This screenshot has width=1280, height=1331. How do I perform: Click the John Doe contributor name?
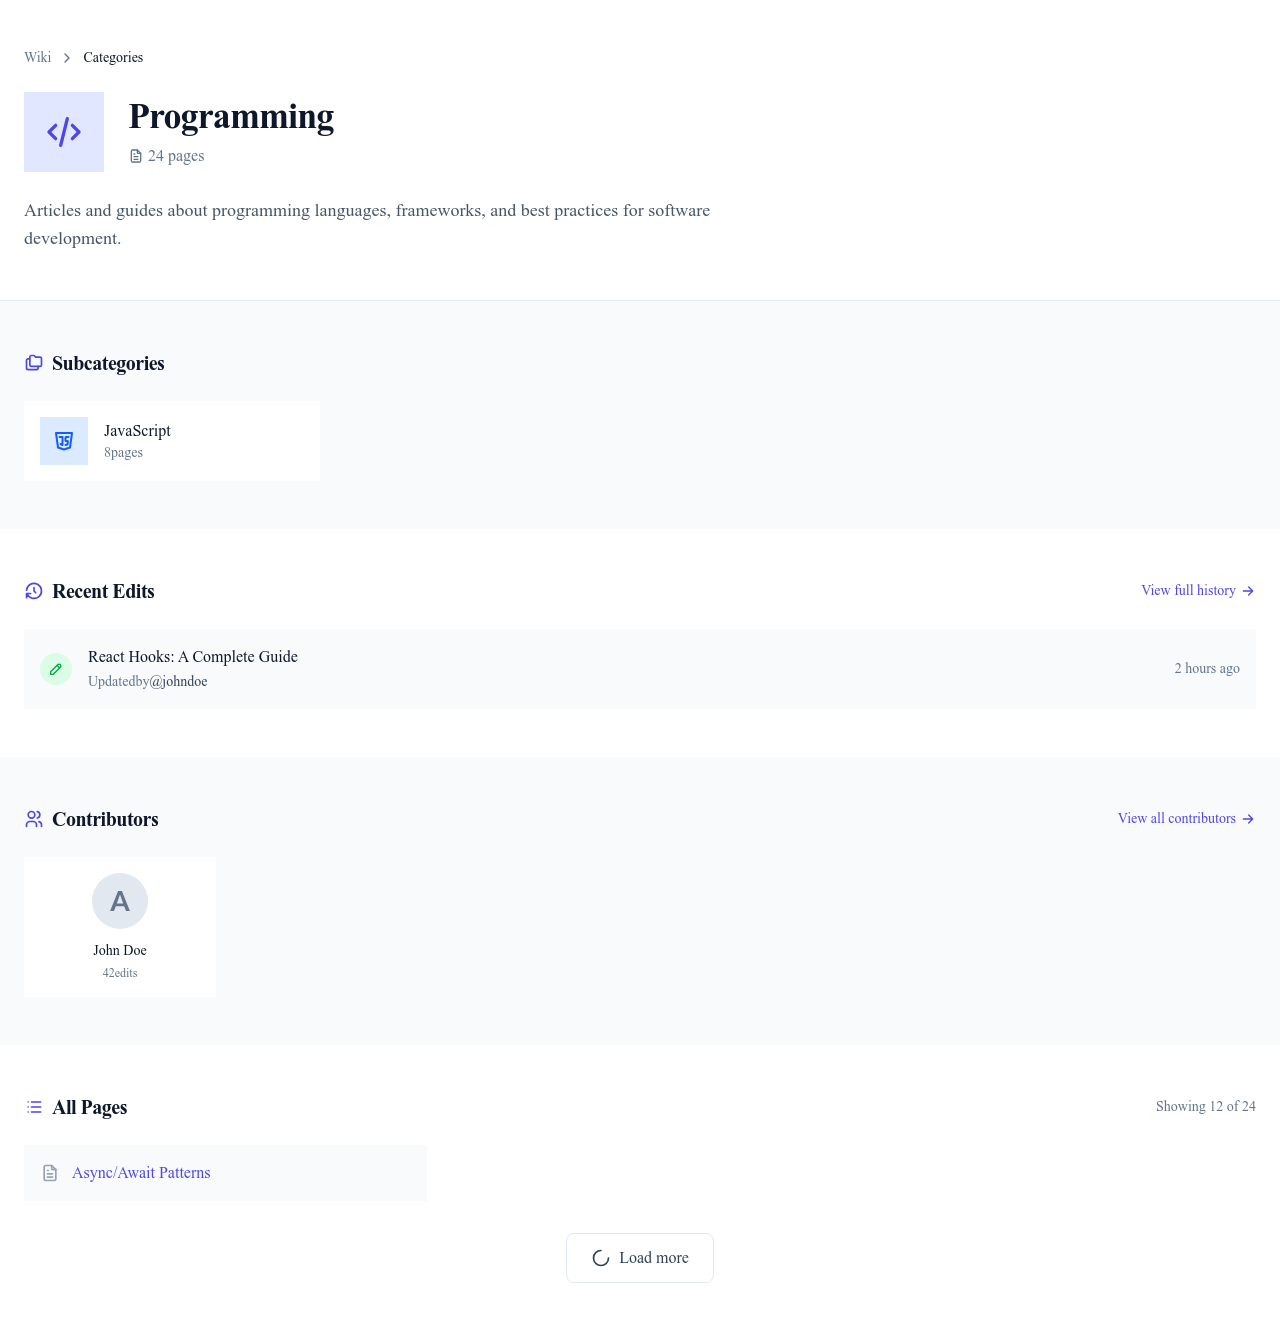pyautogui.click(x=120, y=951)
